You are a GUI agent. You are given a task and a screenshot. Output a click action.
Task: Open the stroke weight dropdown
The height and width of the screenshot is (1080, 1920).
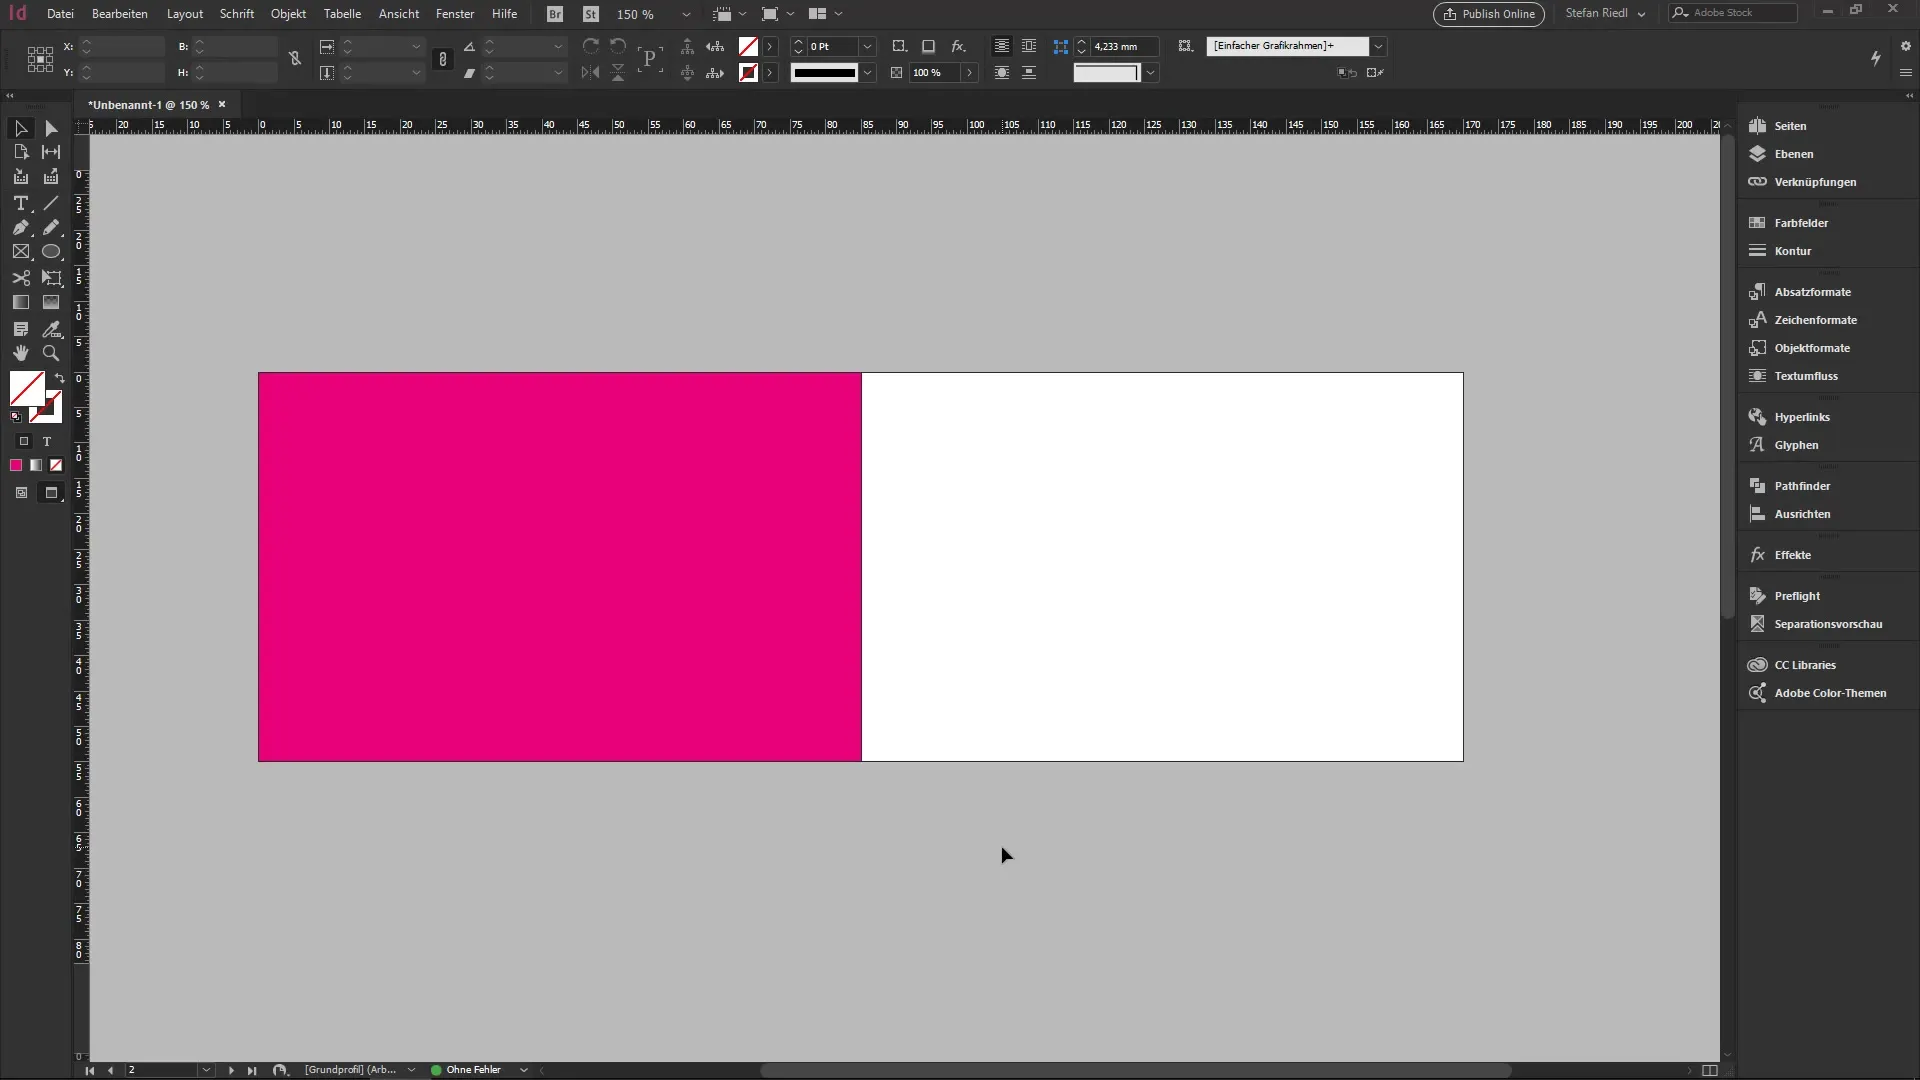(x=868, y=46)
